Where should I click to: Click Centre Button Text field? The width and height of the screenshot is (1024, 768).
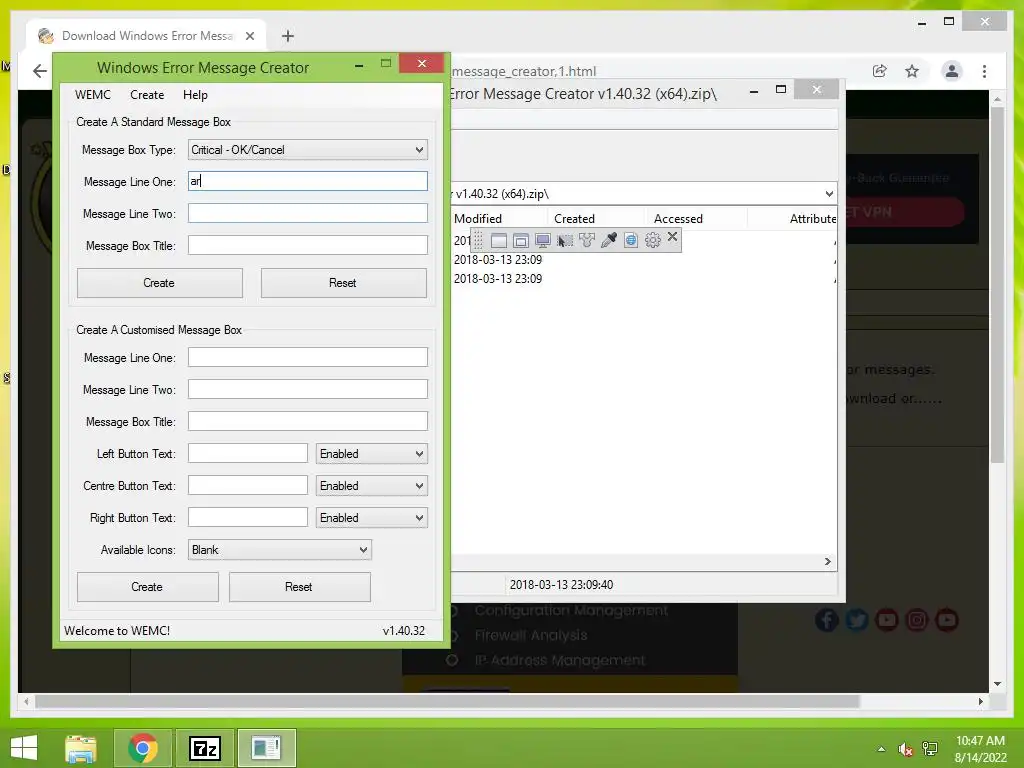tap(248, 485)
